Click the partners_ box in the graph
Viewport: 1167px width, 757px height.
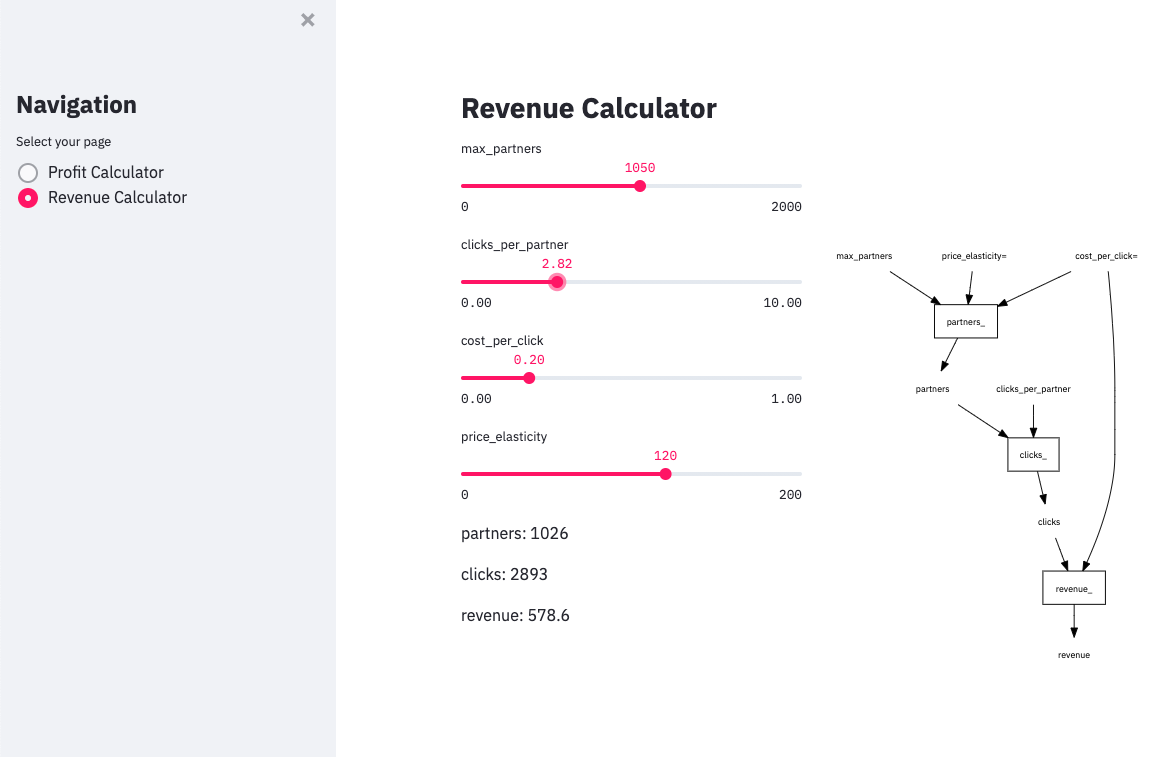[x=965, y=322]
